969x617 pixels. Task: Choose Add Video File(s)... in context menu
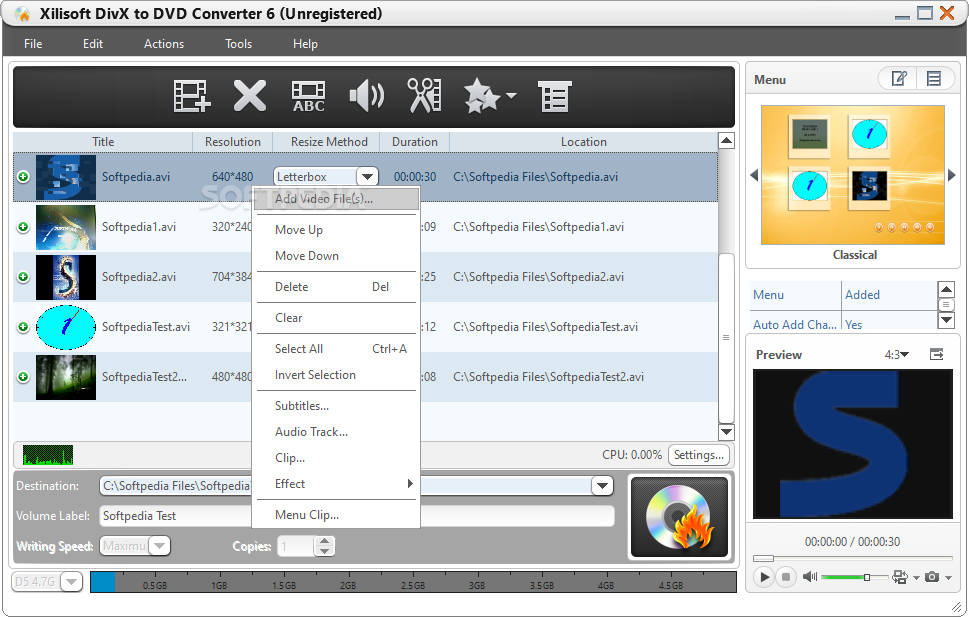(336, 199)
